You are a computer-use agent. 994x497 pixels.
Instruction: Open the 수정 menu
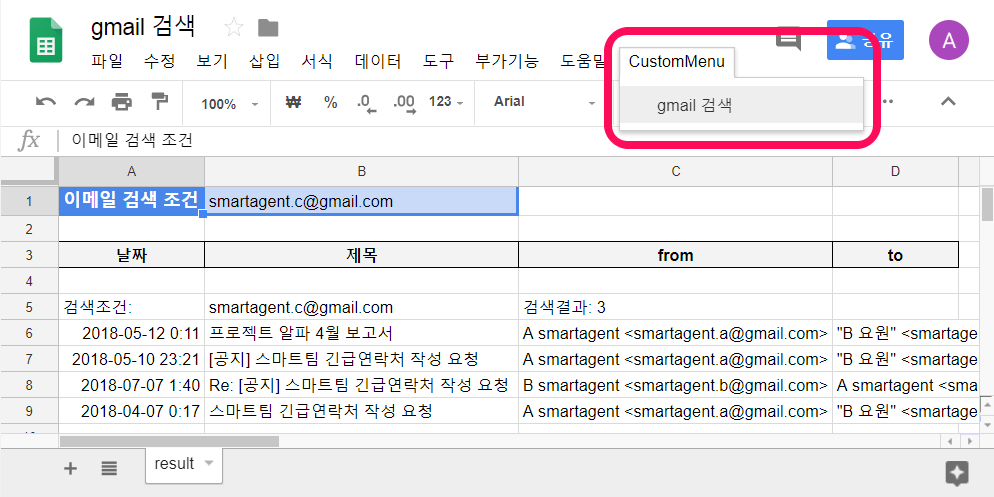[x=159, y=61]
